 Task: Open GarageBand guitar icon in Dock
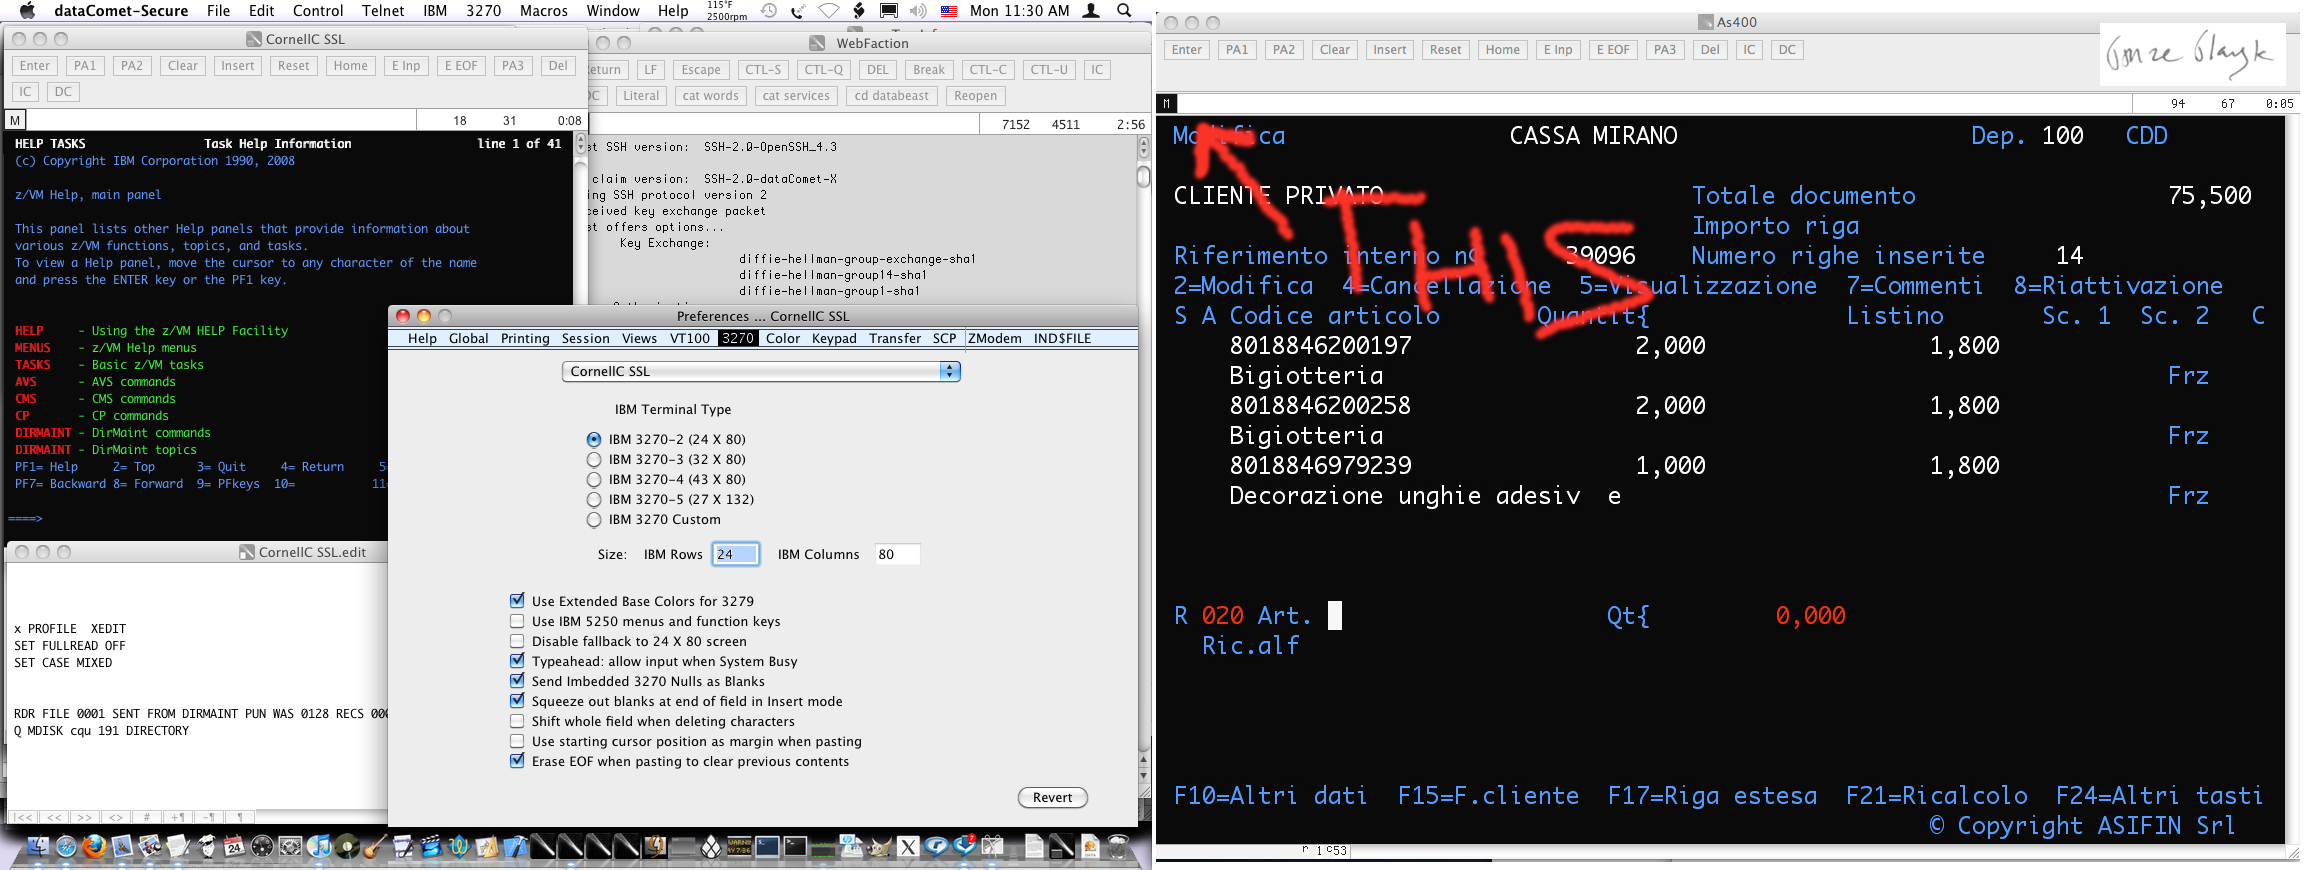(x=374, y=847)
